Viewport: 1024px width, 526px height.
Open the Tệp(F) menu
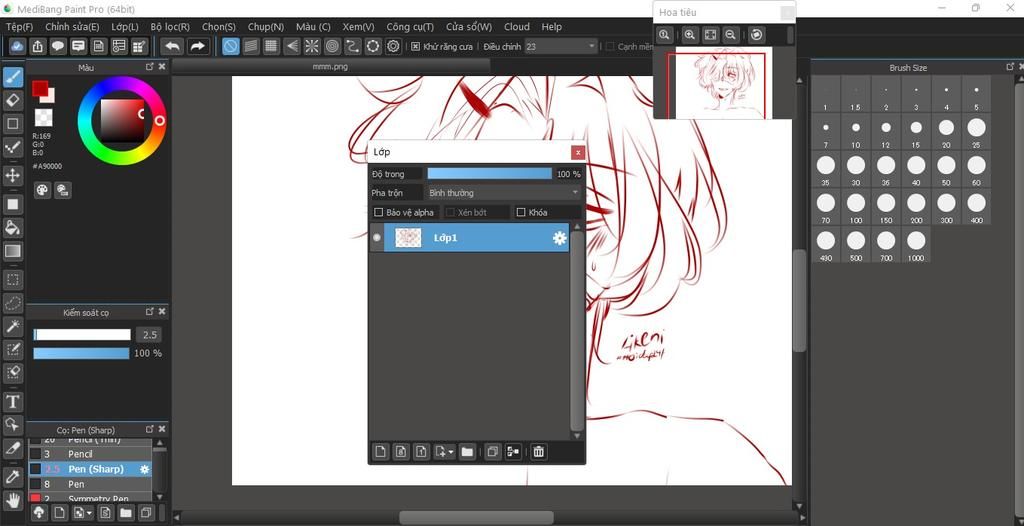[20, 27]
